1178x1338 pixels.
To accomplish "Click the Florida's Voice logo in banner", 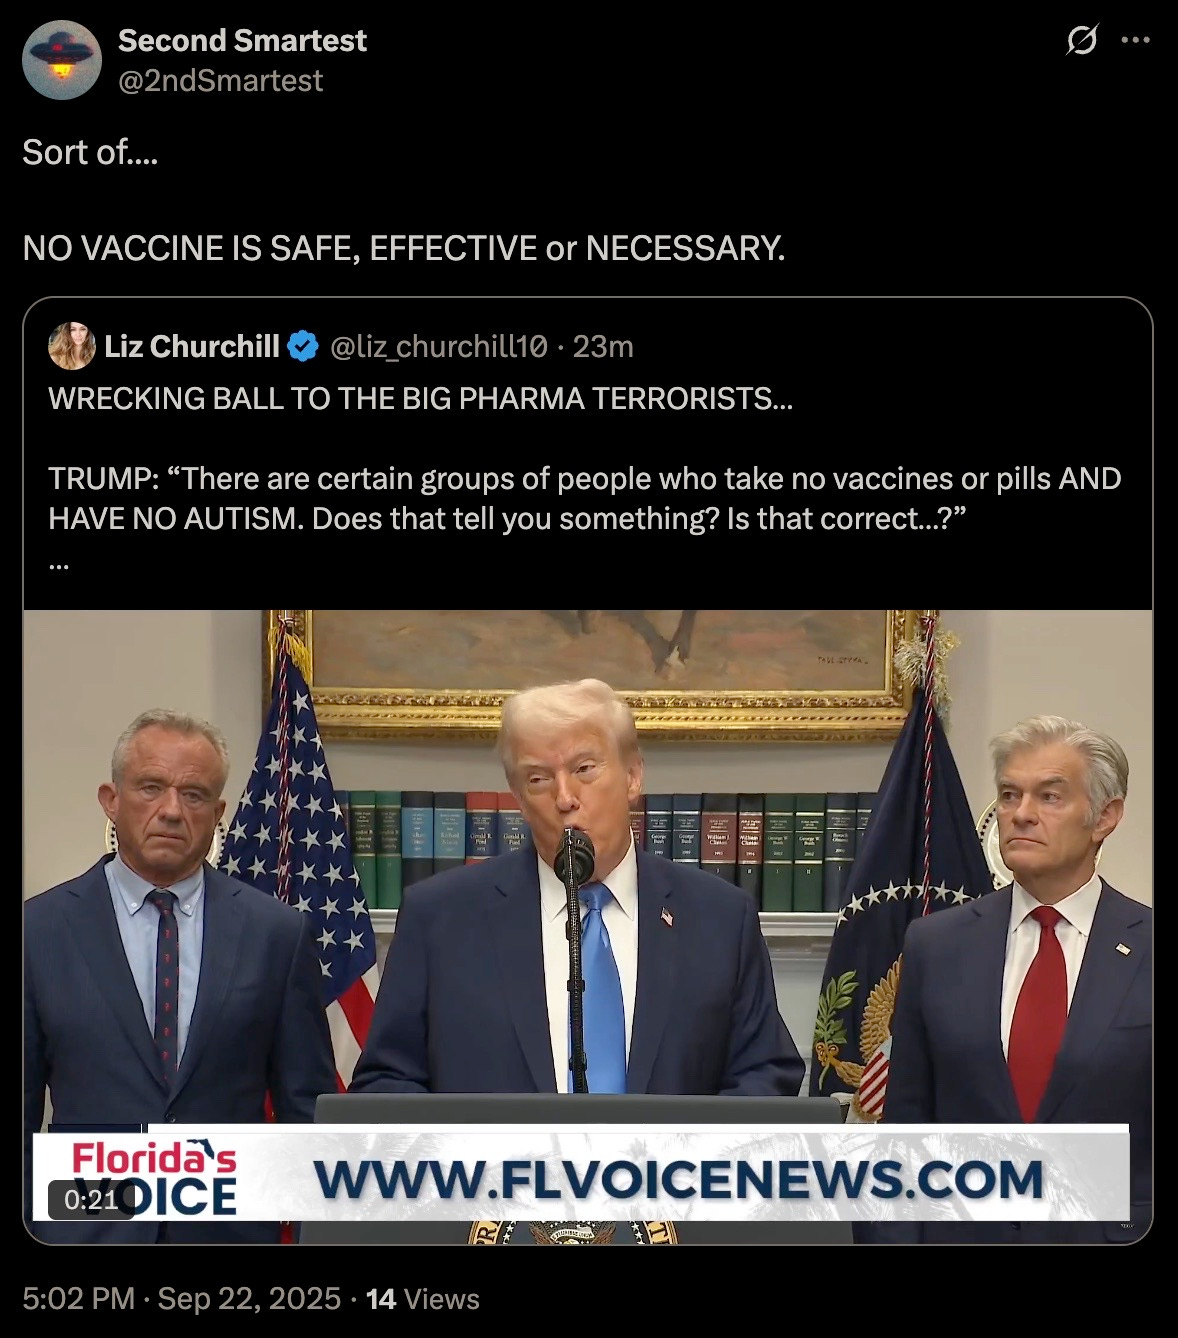I will [x=150, y=1178].
